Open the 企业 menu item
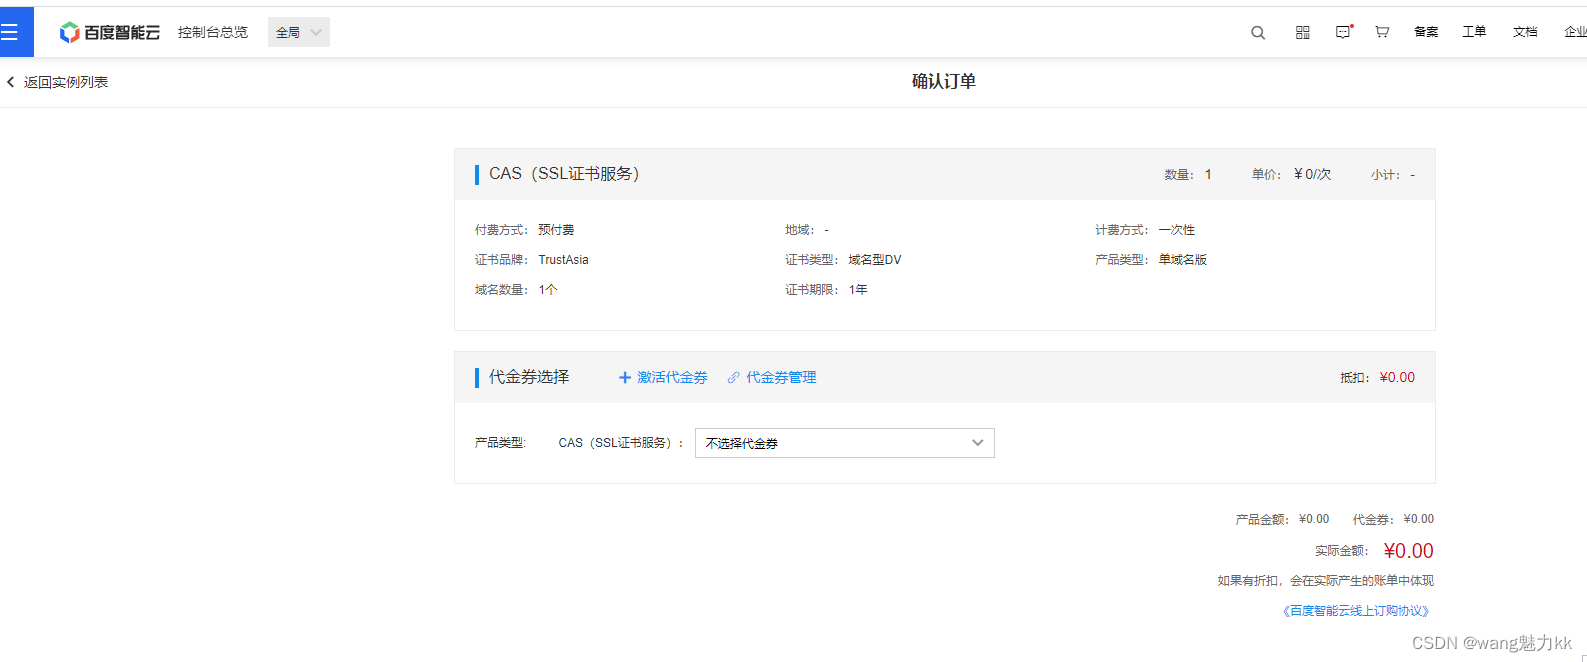The image size is (1587, 662). point(1575,32)
